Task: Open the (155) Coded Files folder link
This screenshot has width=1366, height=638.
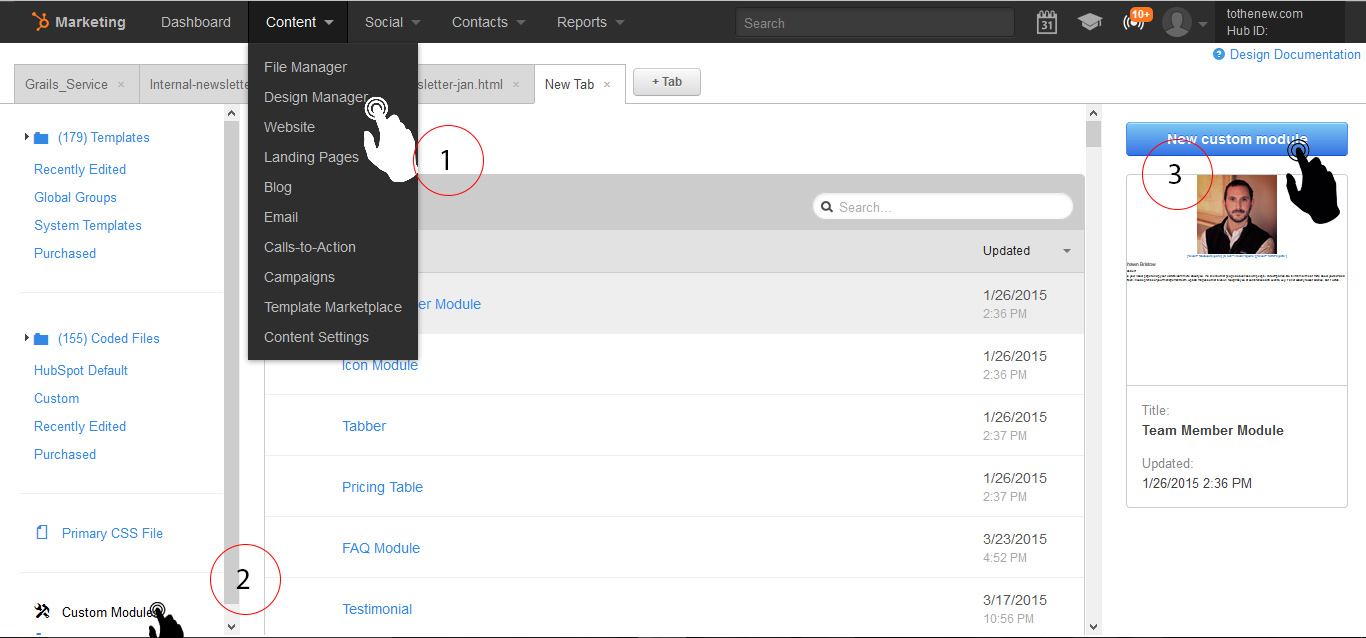Action: click(x=109, y=339)
